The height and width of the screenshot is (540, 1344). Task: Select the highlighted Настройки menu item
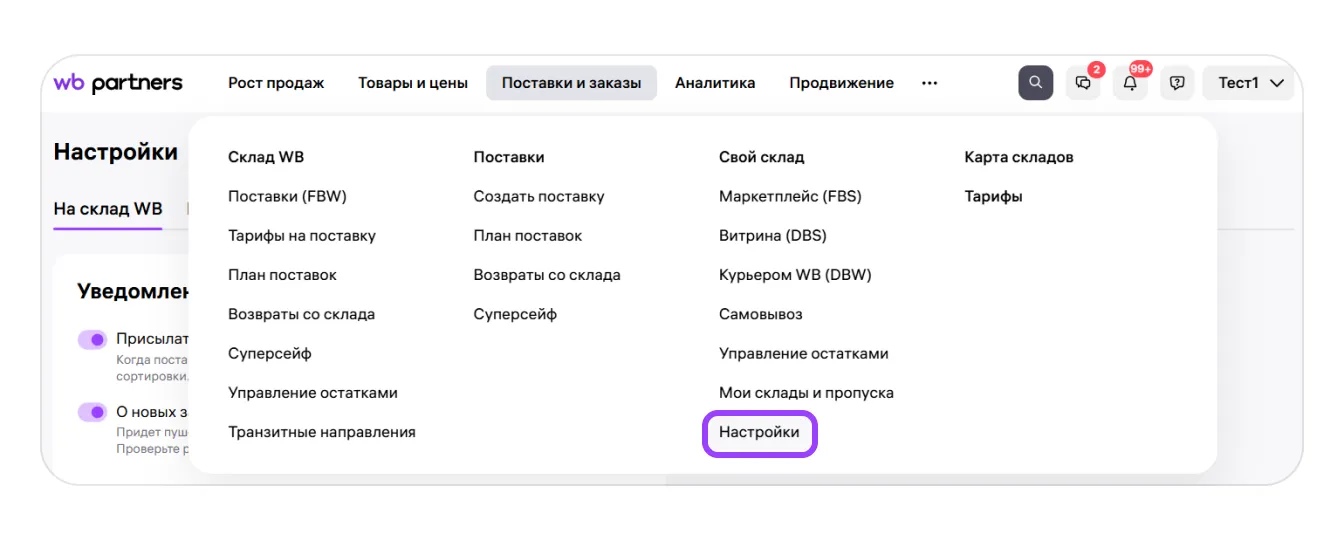point(759,433)
